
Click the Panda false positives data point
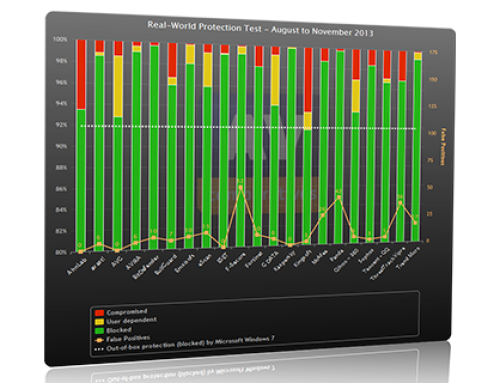339,197
